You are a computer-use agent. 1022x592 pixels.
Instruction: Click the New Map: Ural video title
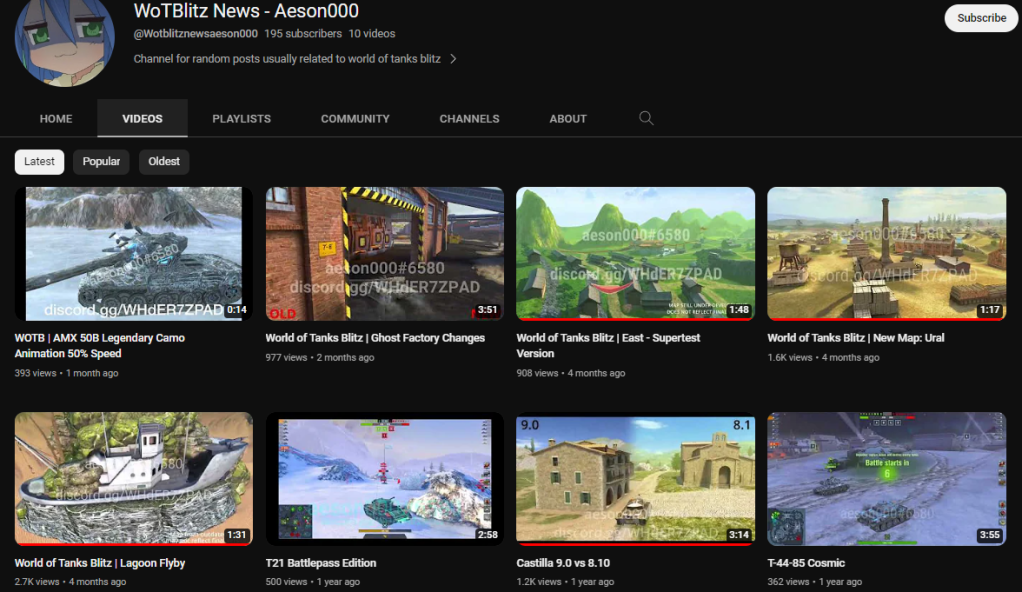(x=855, y=338)
